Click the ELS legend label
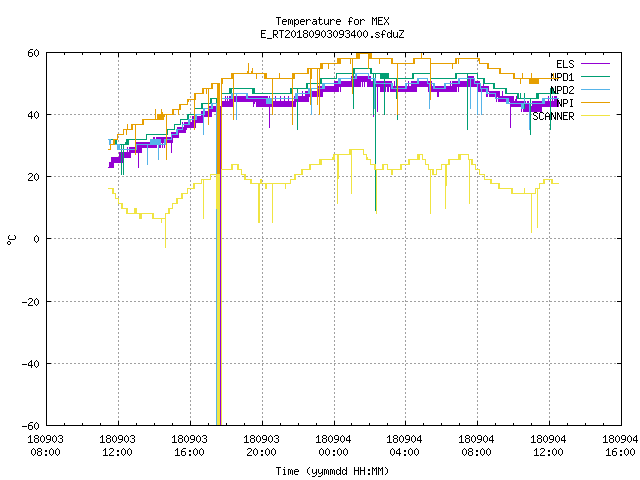Viewport: 640px width, 480px height. [565, 64]
